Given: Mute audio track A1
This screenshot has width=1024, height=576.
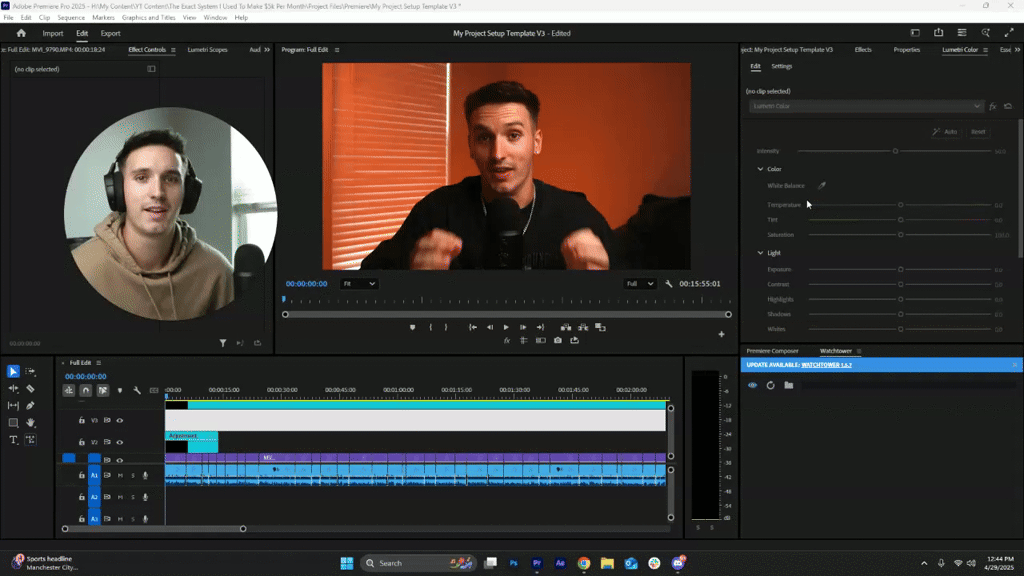Looking at the screenshot, I should (119, 476).
